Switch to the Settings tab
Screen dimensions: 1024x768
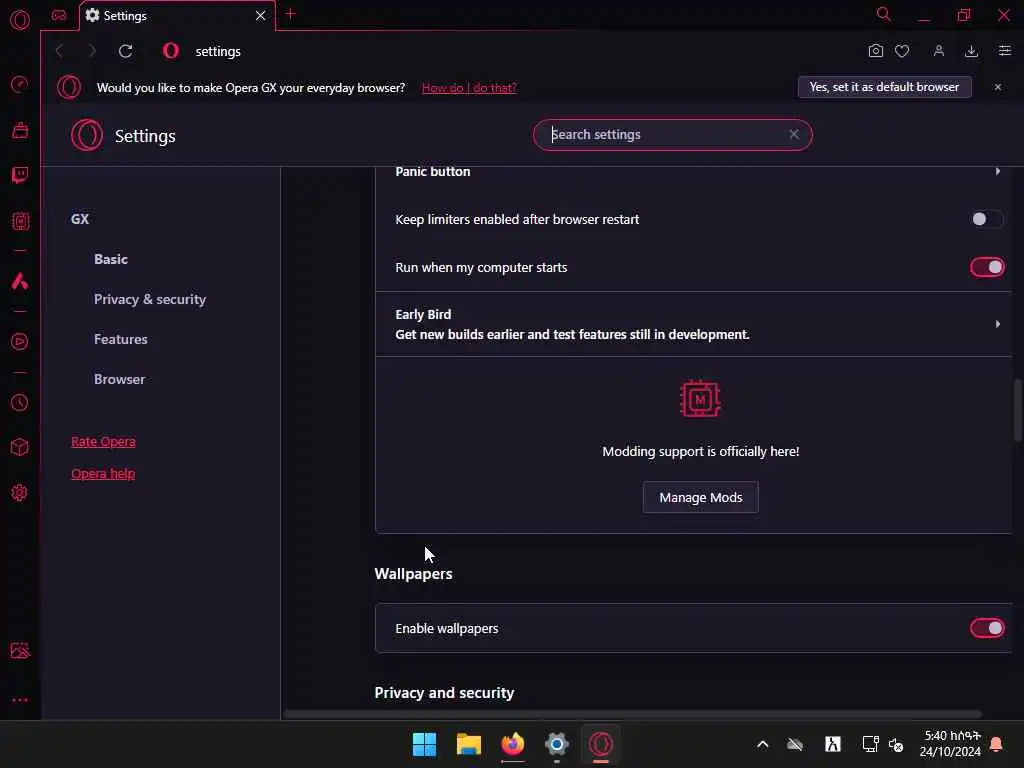click(176, 16)
